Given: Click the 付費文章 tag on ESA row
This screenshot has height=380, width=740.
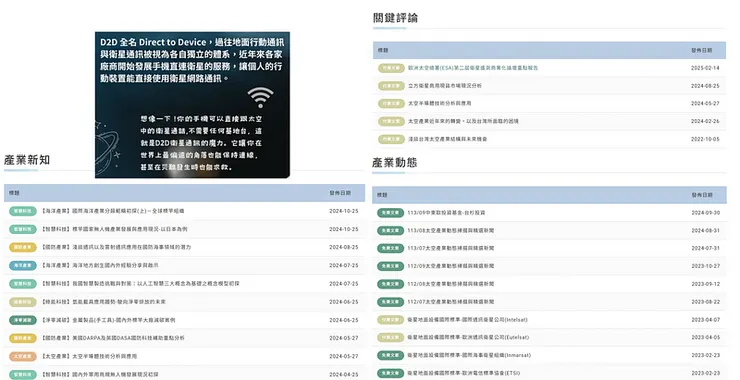Looking at the screenshot, I should tap(391, 68).
